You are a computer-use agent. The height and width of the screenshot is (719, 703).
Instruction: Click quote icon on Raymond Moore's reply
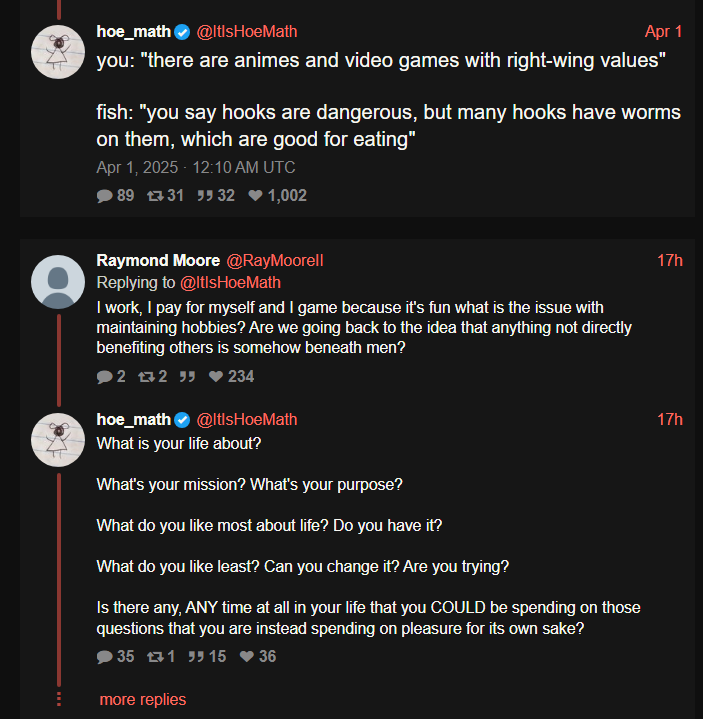187,377
